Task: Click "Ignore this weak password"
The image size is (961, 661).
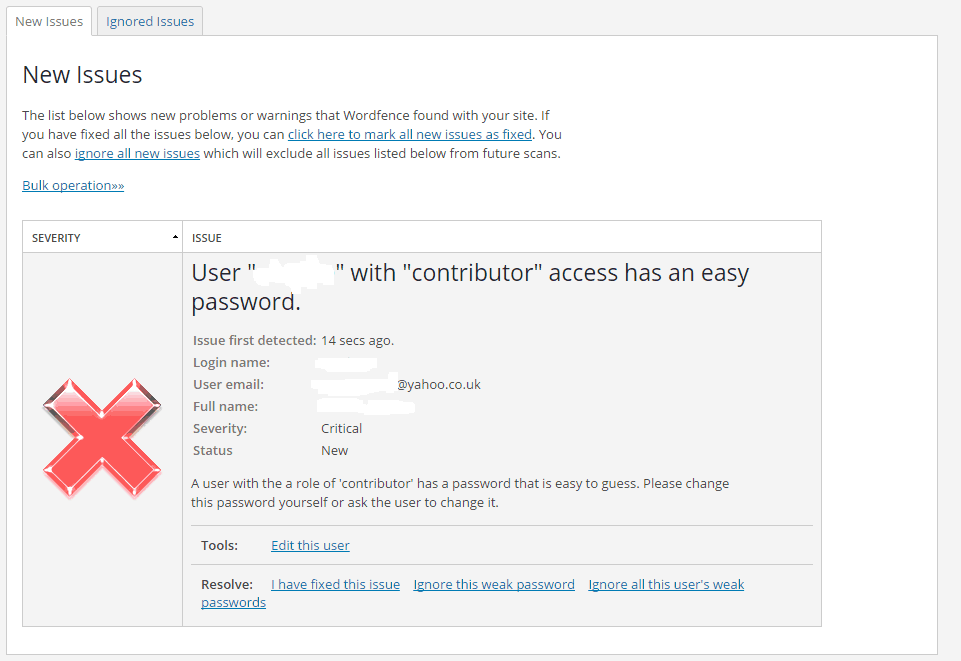Action: coord(493,584)
